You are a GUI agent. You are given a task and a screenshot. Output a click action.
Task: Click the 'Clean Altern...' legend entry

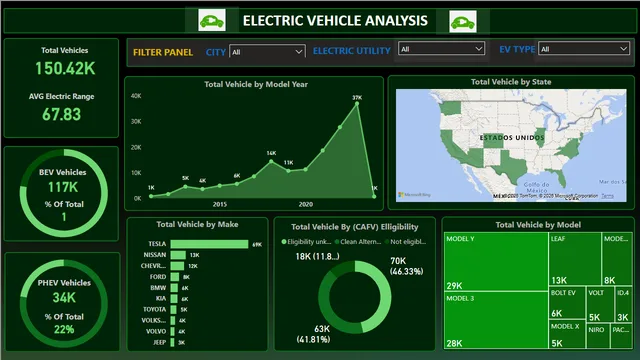(x=358, y=242)
